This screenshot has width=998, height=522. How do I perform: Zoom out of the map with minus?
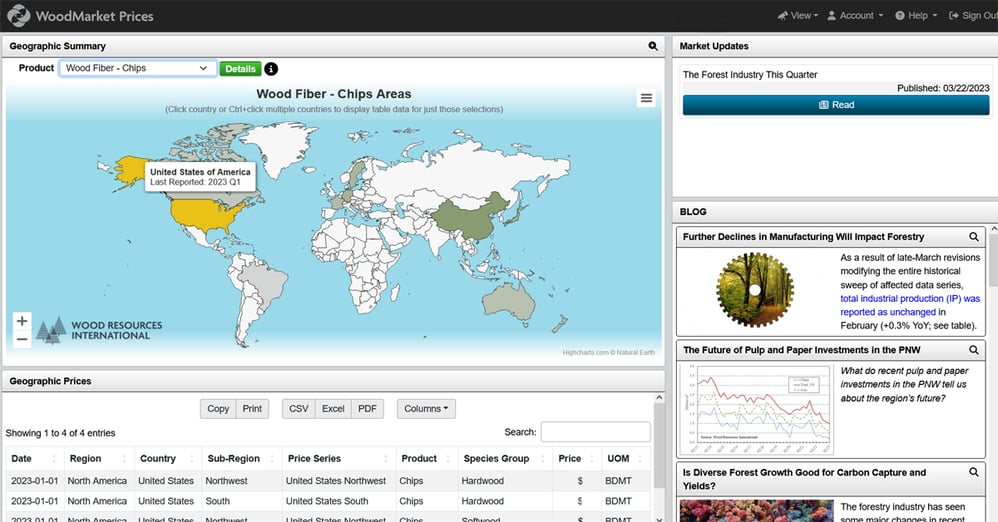tap(22, 340)
